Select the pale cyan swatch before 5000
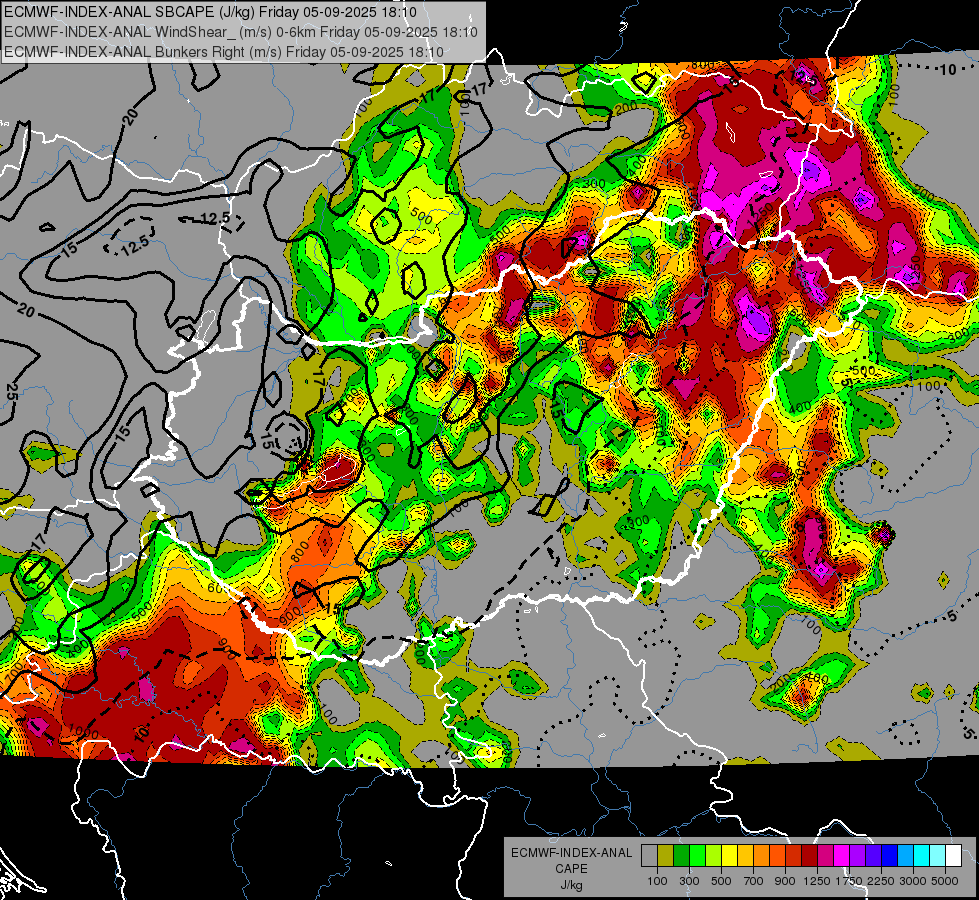This screenshot has width=979, height=900. [x=938, y=855]
